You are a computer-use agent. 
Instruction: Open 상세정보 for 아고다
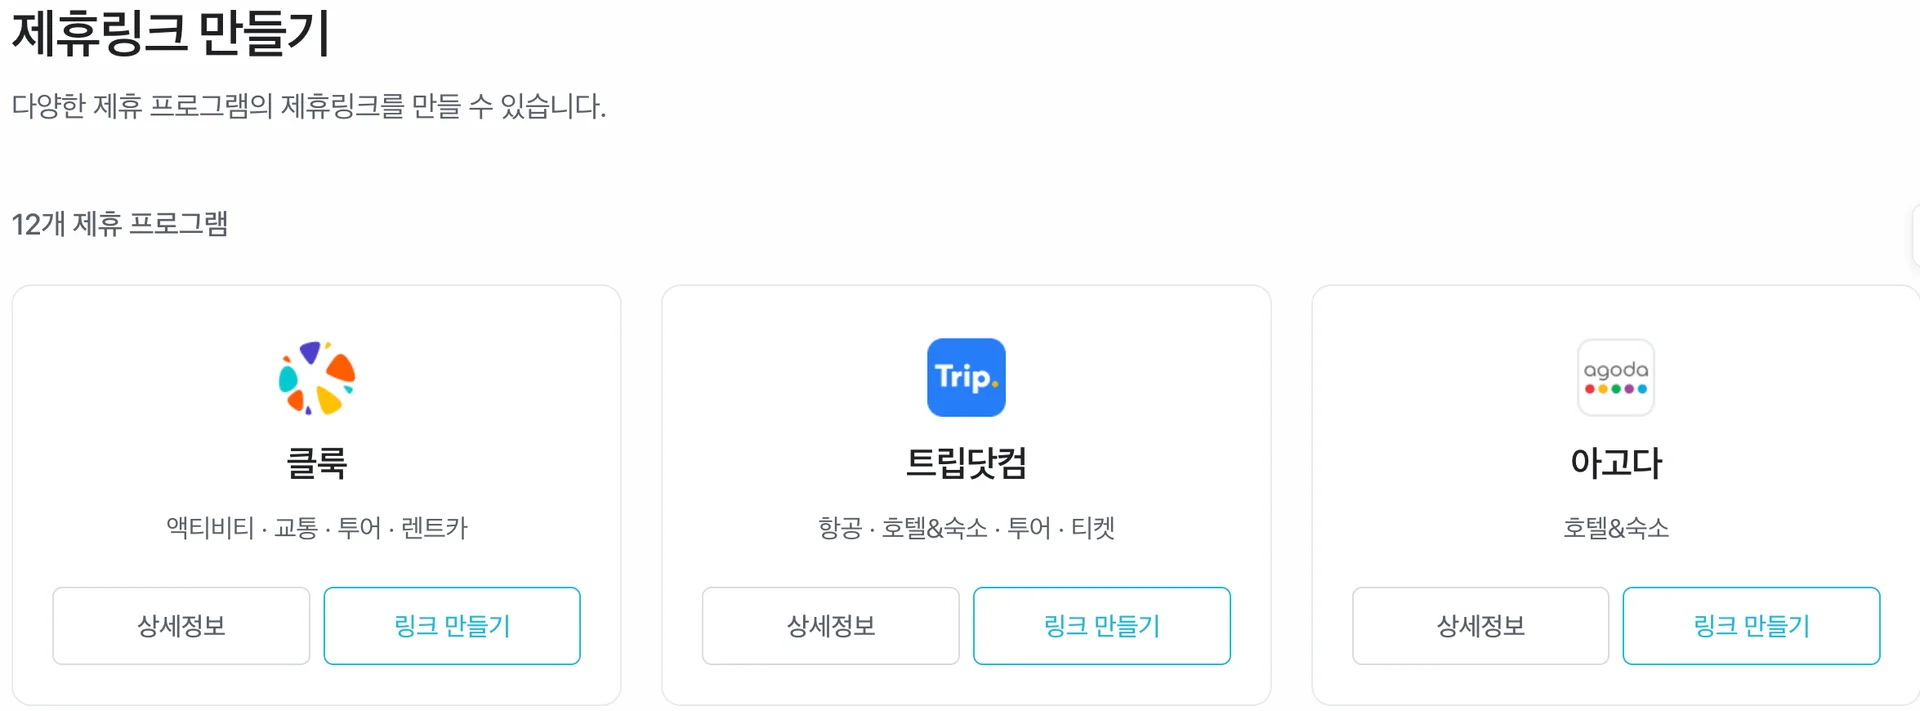tap(1480, 625)
